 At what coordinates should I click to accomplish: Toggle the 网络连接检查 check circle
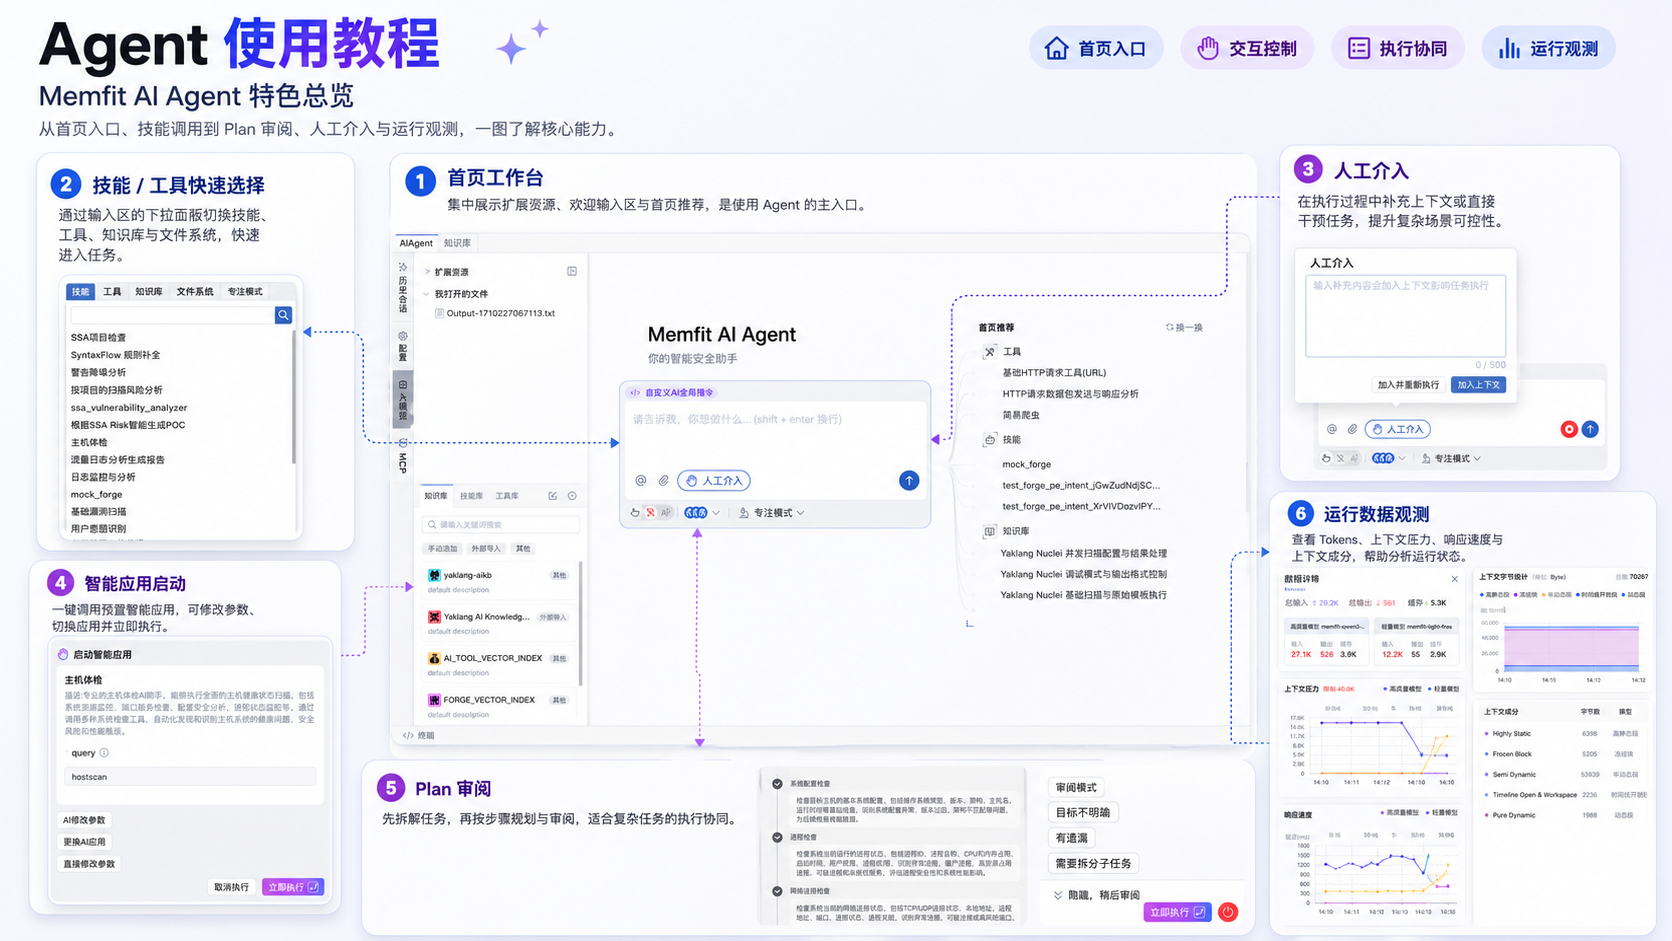coord(777,891)
